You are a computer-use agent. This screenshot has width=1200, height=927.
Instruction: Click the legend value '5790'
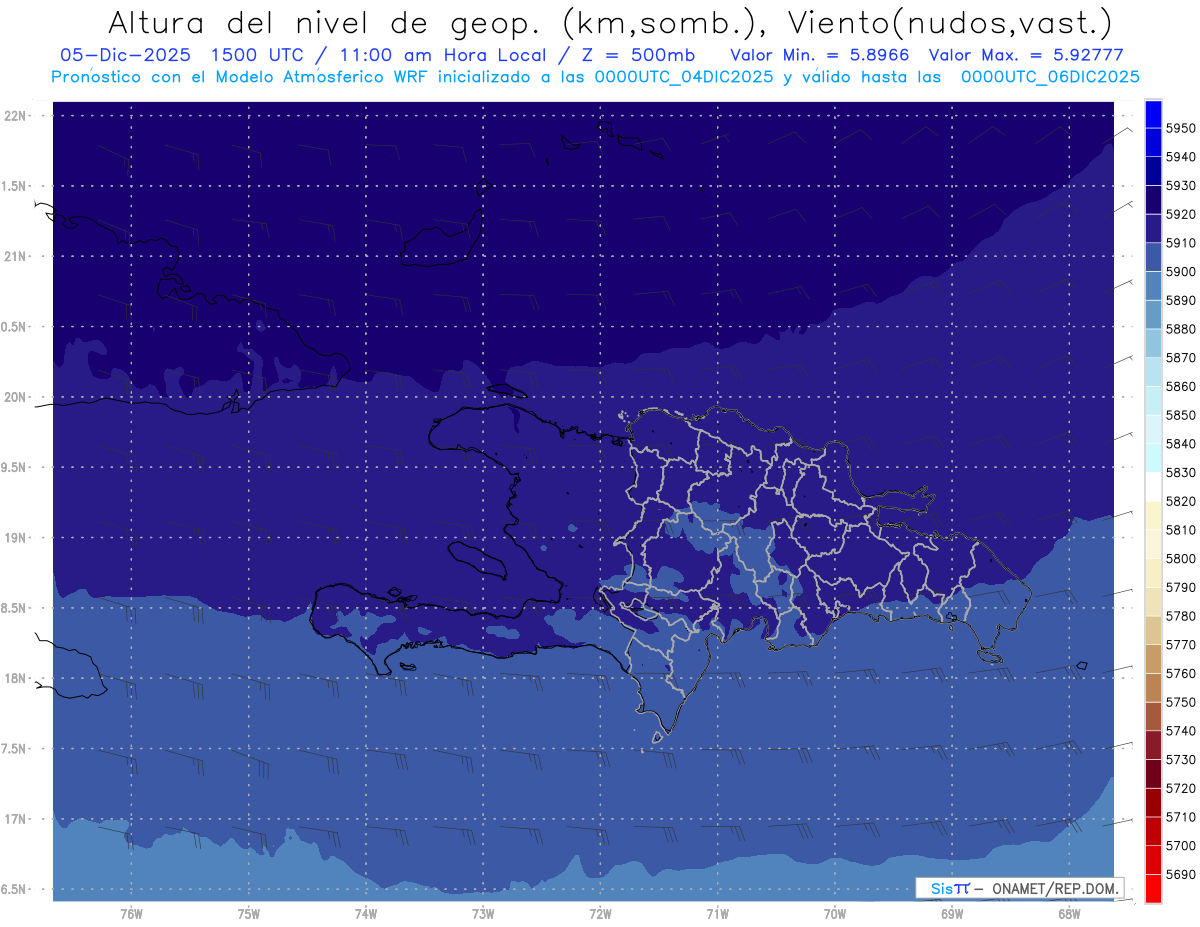tap(1180, 587)
